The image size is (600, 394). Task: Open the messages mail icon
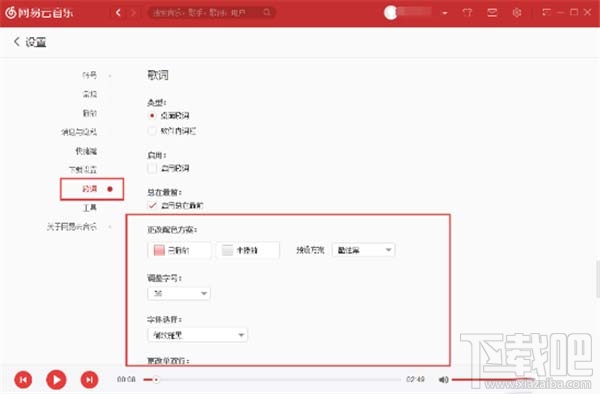click(x=492, y=13)
